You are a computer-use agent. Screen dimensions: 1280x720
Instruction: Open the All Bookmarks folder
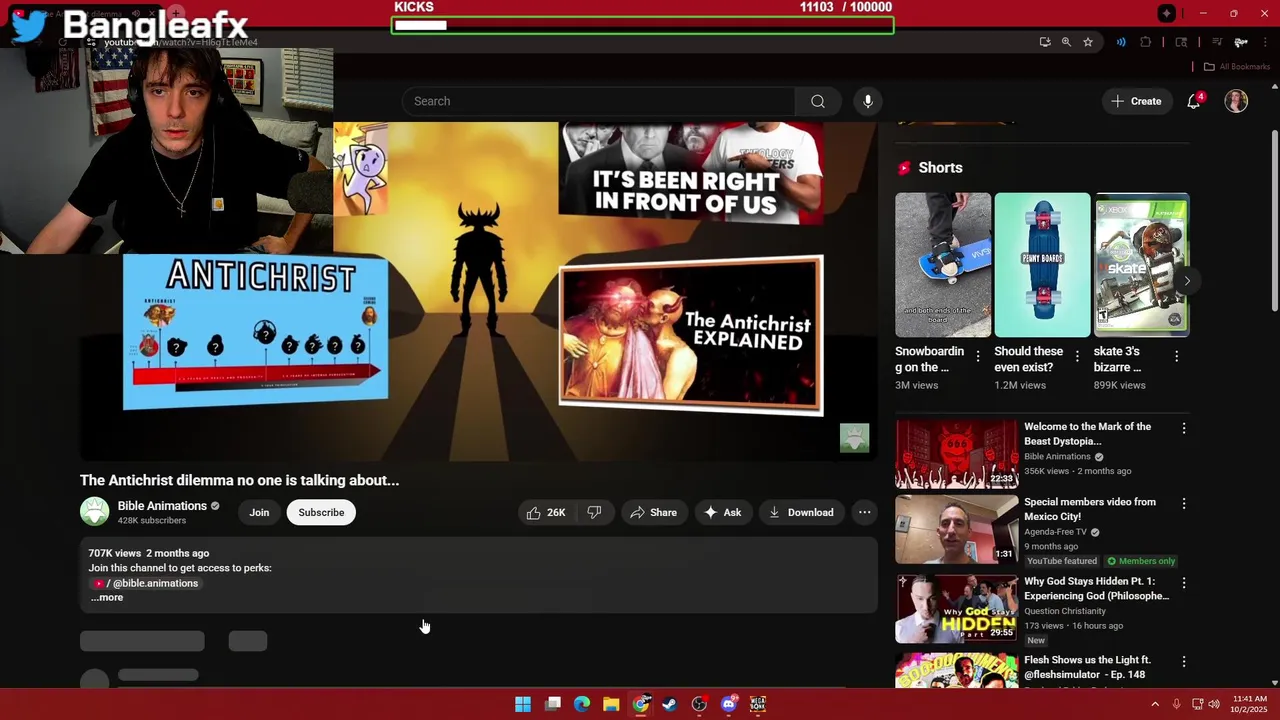[x=1237, y=67]
